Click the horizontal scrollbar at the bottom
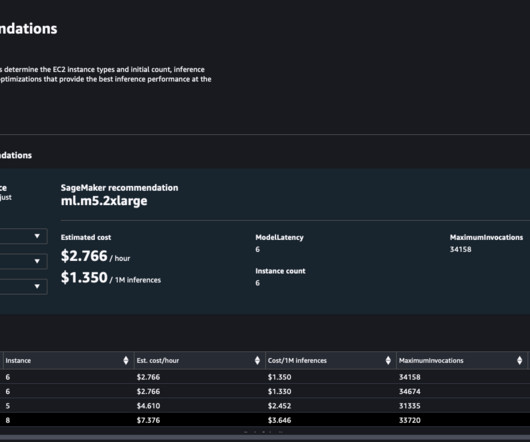This screenshot has width=530, height=442. click(x=265, y=438)
